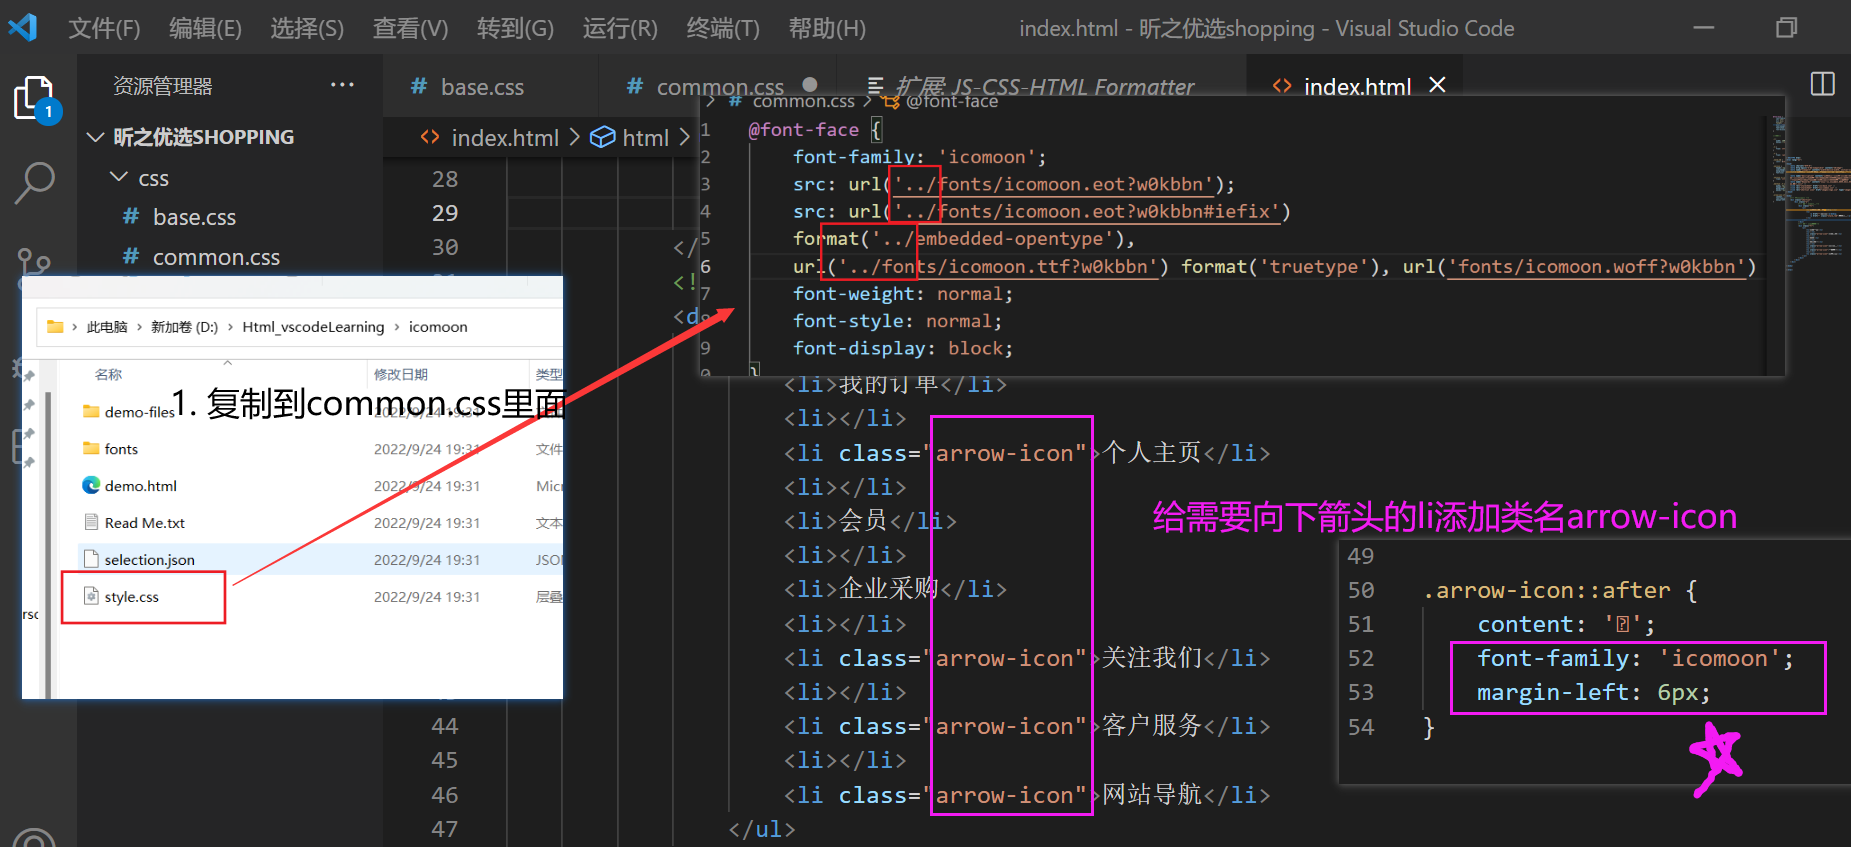This screenshot has height=847, width=1851.
Task: Click the 个人主页 list item line
Action: (1027, 453)
